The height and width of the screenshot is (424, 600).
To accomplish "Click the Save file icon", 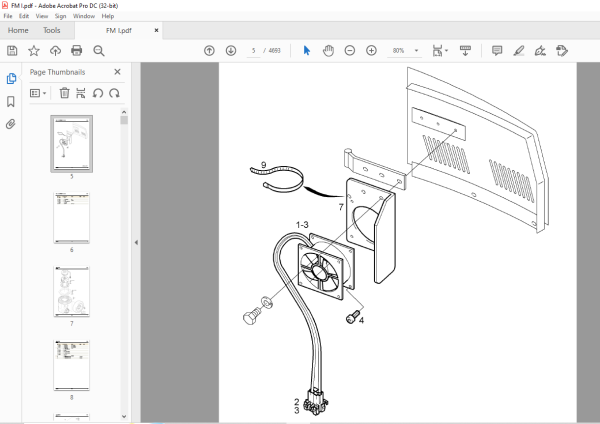I will pyautogui.click(x=12, y=51).
